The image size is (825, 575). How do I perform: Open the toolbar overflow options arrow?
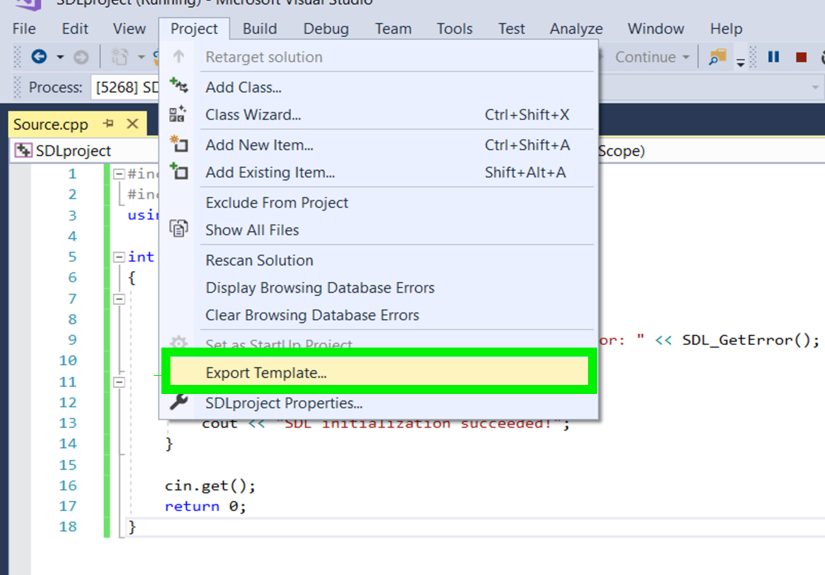click(740, 63)
